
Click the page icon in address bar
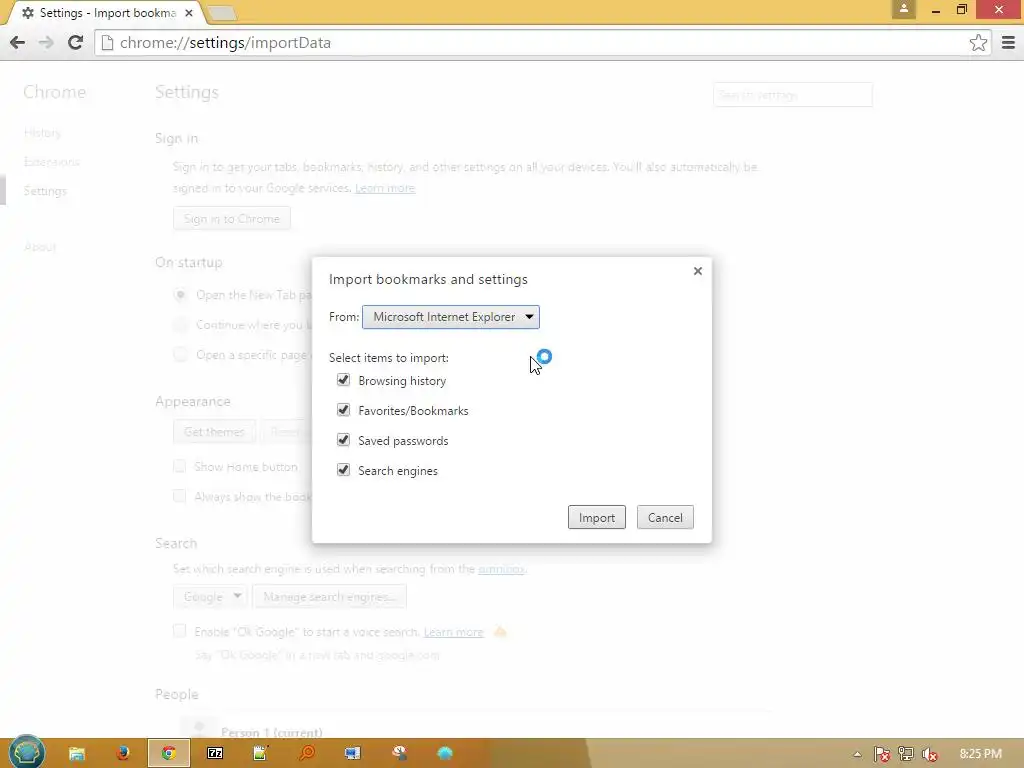pyautogui.click(x=108, y=43)
